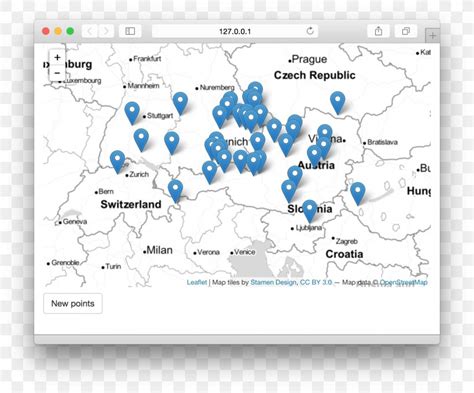Screen dimensions: 474x393
Task: Minimize the window with yellow button
Action: [x=58, y=31]
